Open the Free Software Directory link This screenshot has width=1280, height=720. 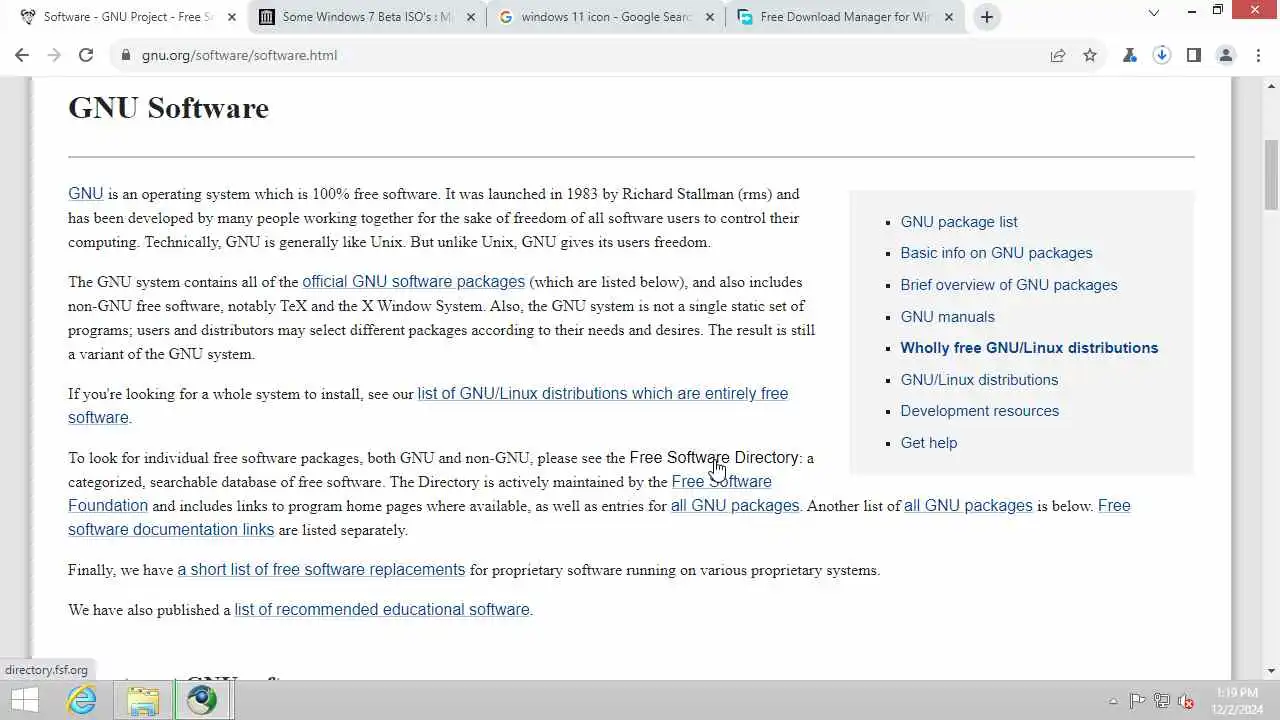tap(714, 458)
